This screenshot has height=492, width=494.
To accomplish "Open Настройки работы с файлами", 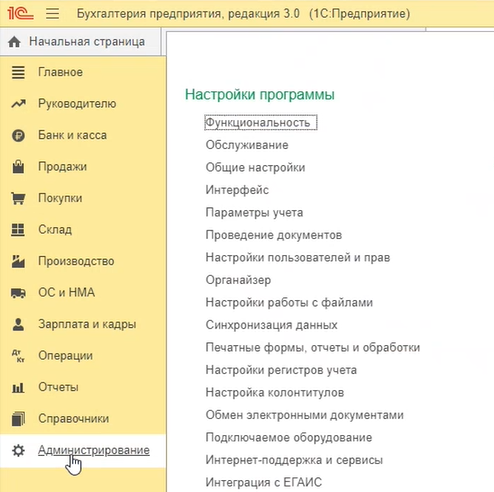I will (x=289, y=303).
